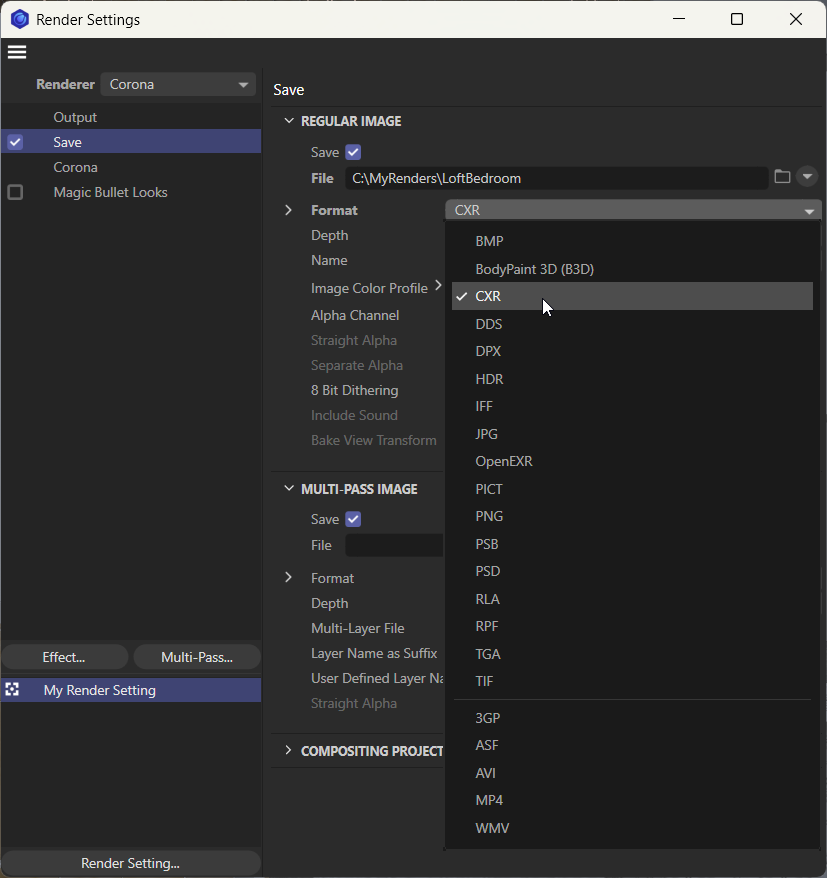Screen dimensions: 827x878
Task: Pick DPX as the save format
Action: [632, 351]
